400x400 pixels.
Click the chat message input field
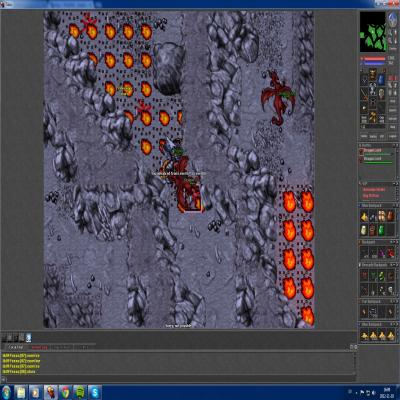click(x=180, y=379)
